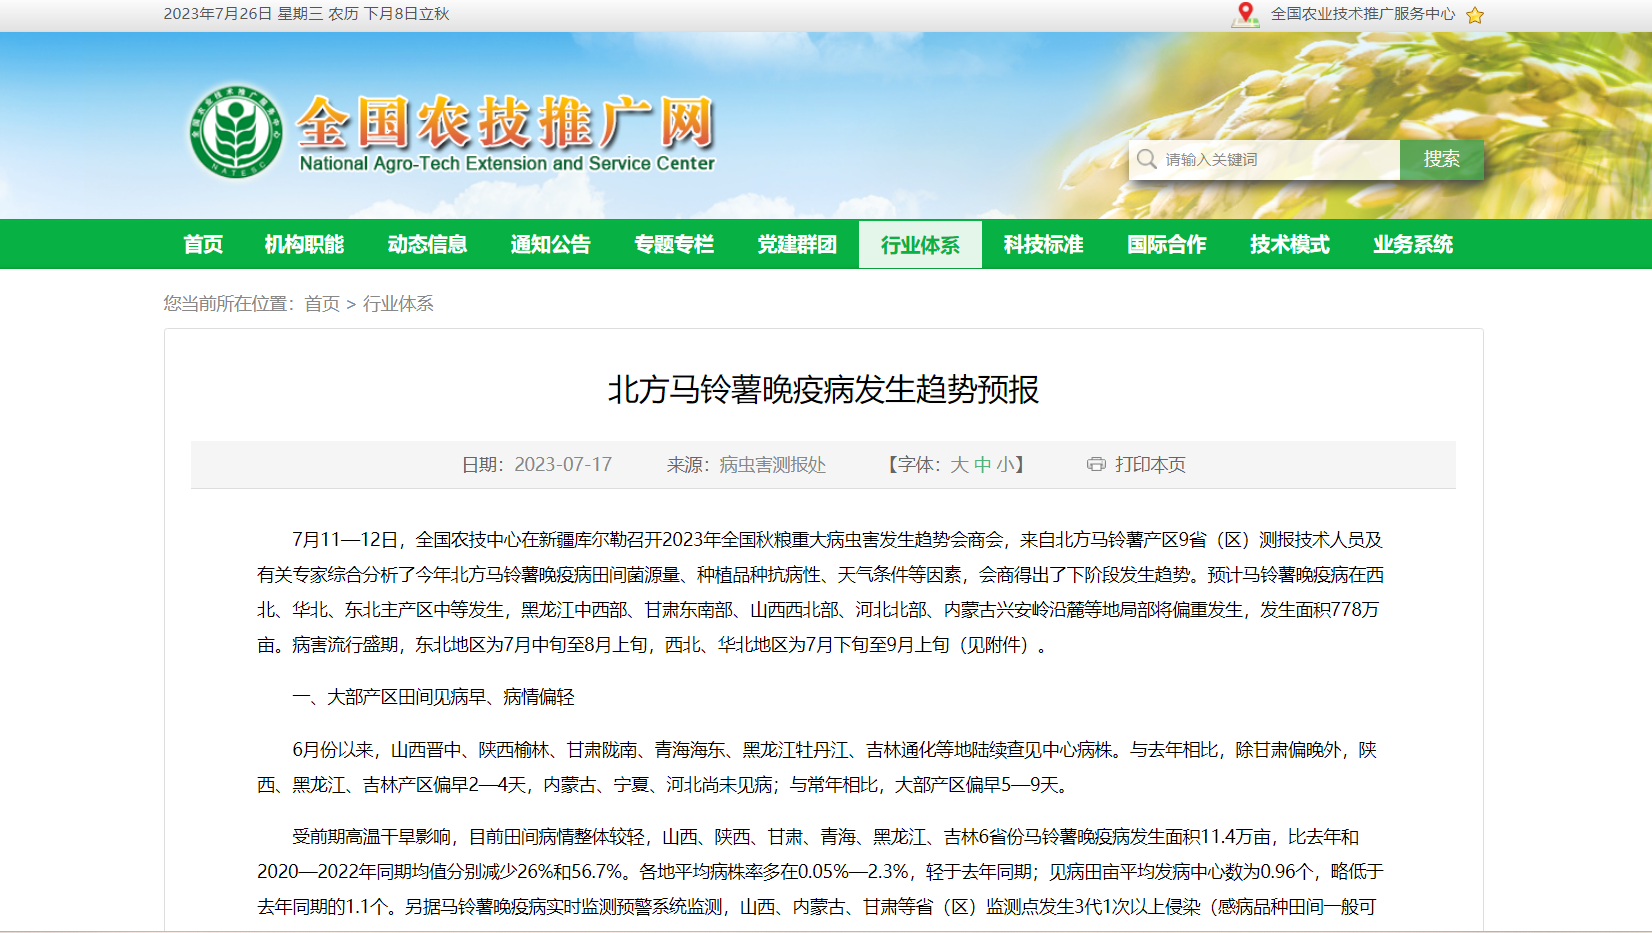Image resolution: width=1652 pixels, height=933 pixels.
Task: Open the 通知公告 navigation menu
Action: (550, 244)
